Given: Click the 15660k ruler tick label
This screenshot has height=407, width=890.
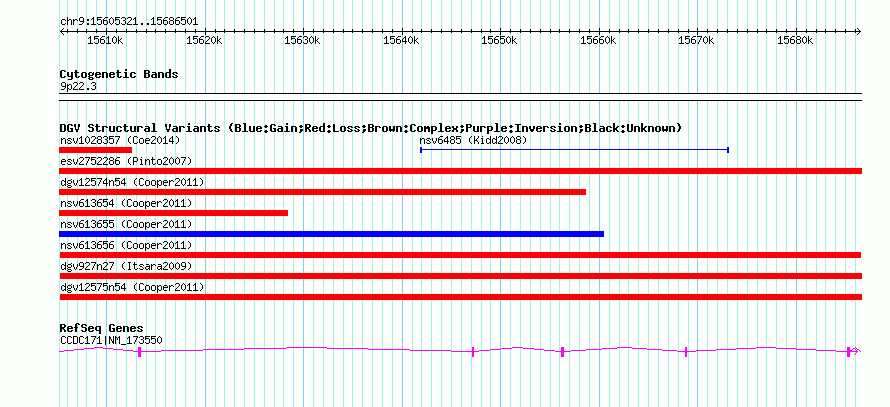Looking at the screenshot, I should pos(598,41).
